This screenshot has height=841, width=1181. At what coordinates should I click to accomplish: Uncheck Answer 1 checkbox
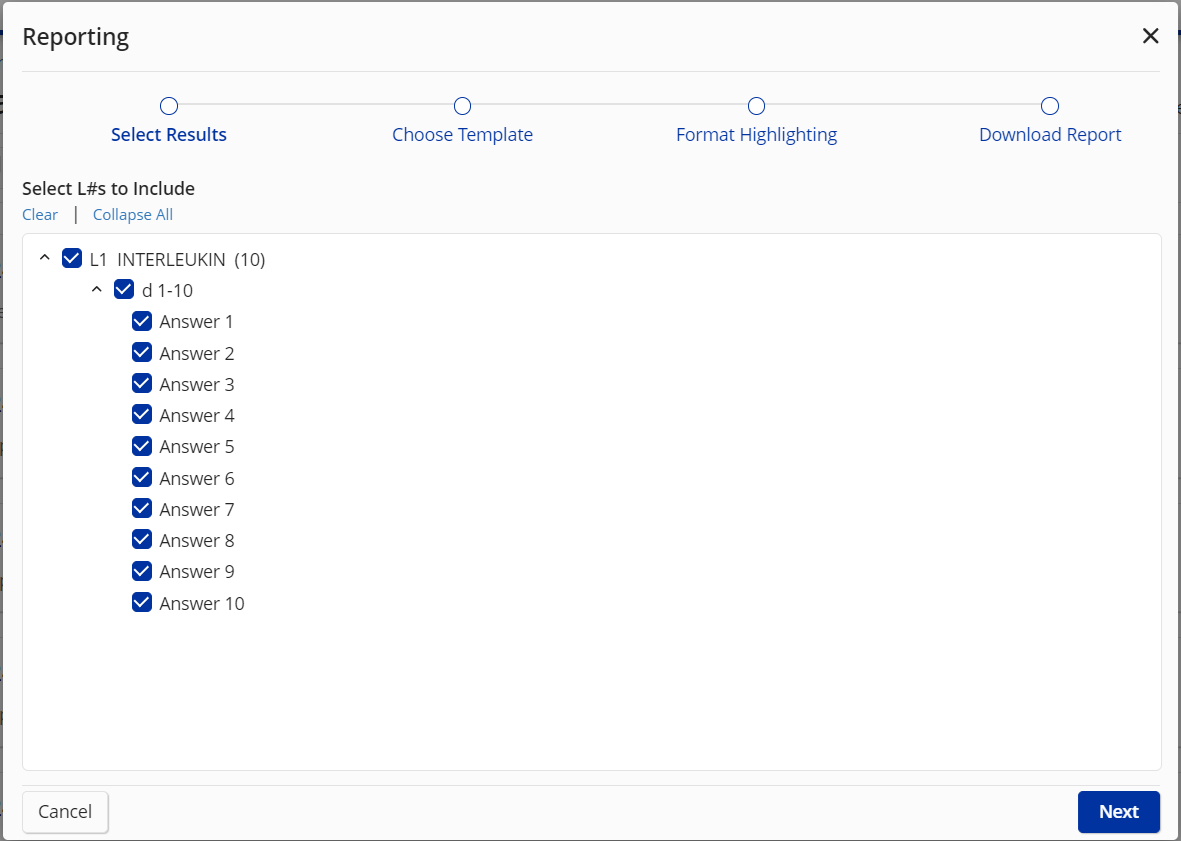point(142,322)
